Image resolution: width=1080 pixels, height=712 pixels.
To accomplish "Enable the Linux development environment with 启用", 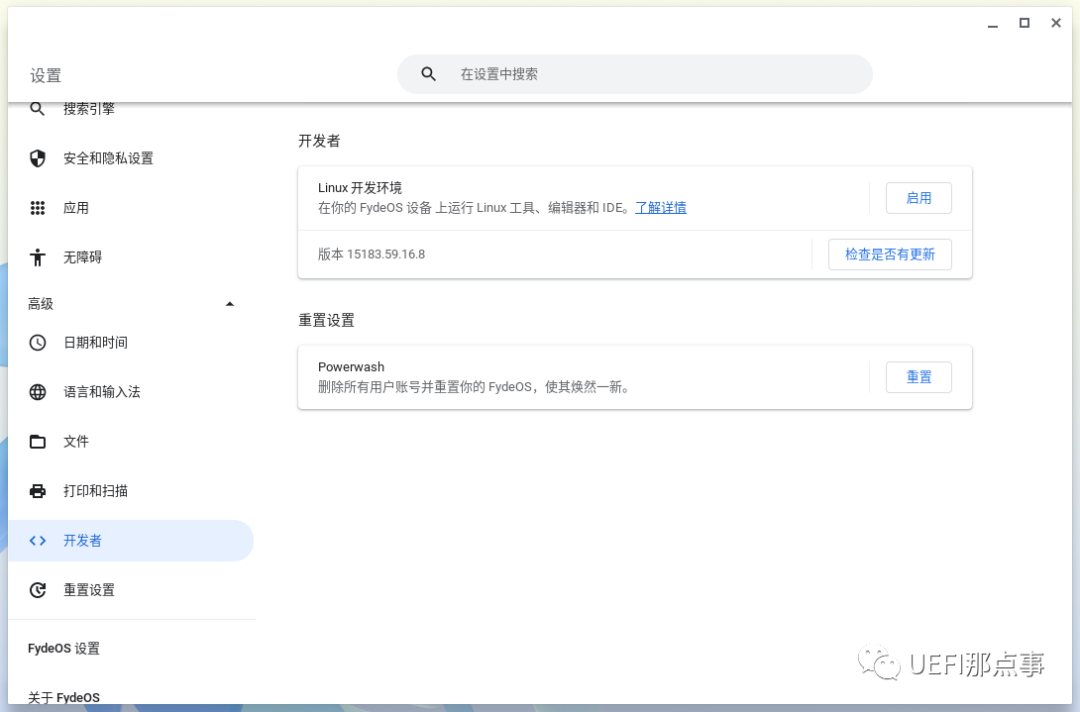I will [918, 198].
